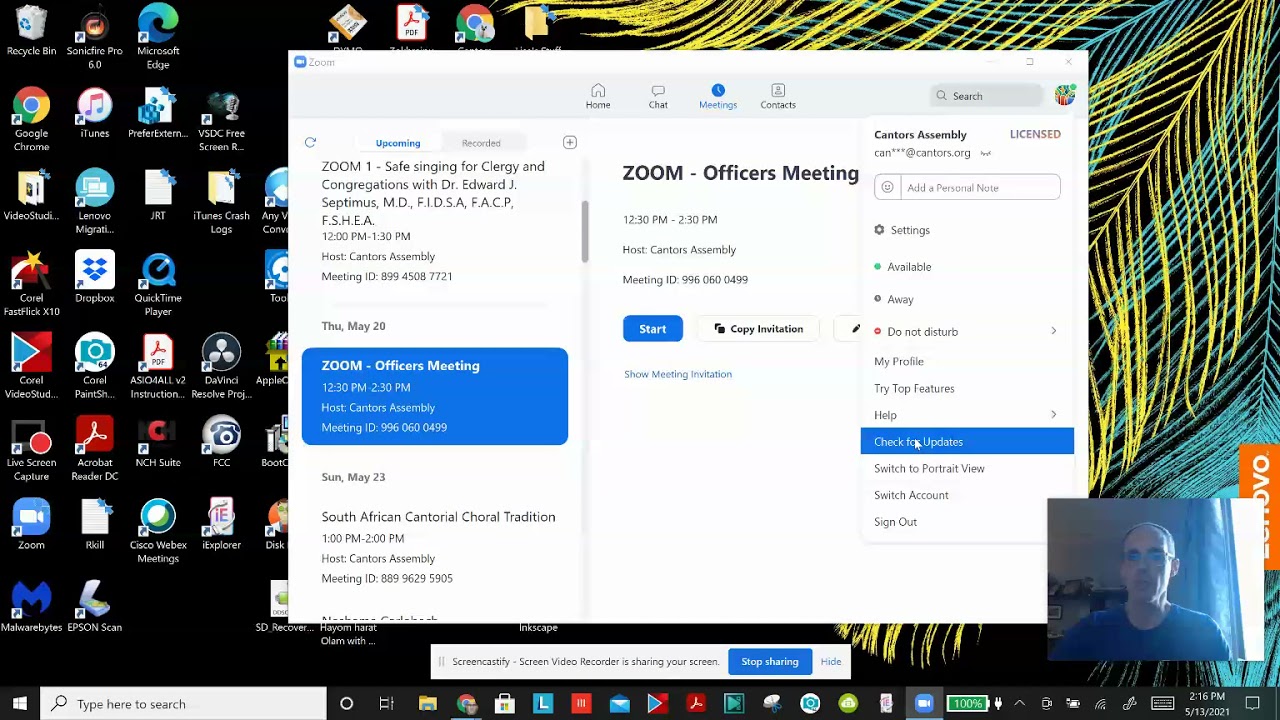The height and width of the screenshot is (720, 1280).
Task: Select the Meetings tab in Zoom
Action: pyautogui.click(x=718, y=96)
